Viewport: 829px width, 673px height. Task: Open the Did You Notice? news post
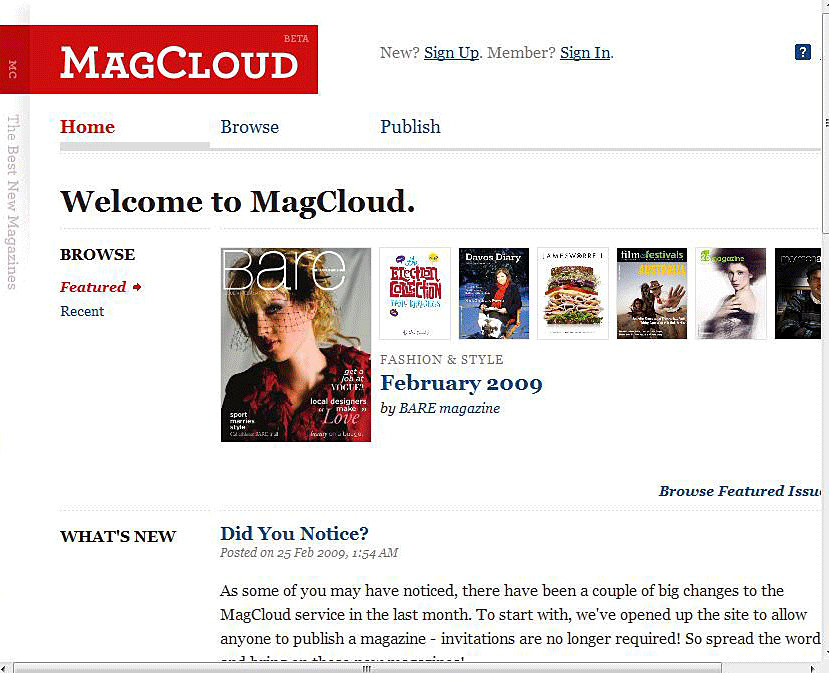coord(294,533)
